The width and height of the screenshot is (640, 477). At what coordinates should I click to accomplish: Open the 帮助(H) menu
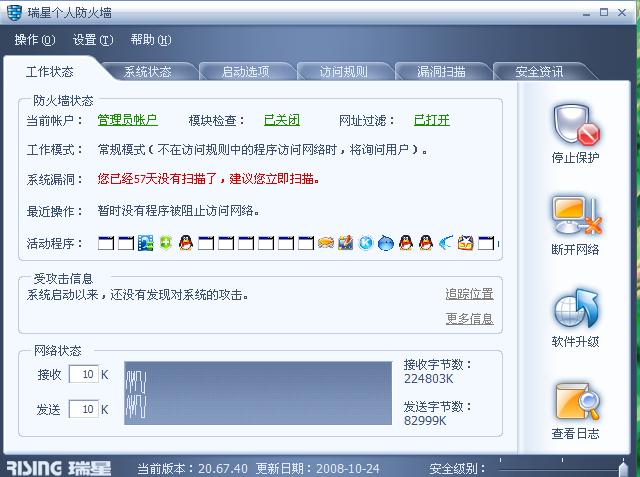(151, 40)
